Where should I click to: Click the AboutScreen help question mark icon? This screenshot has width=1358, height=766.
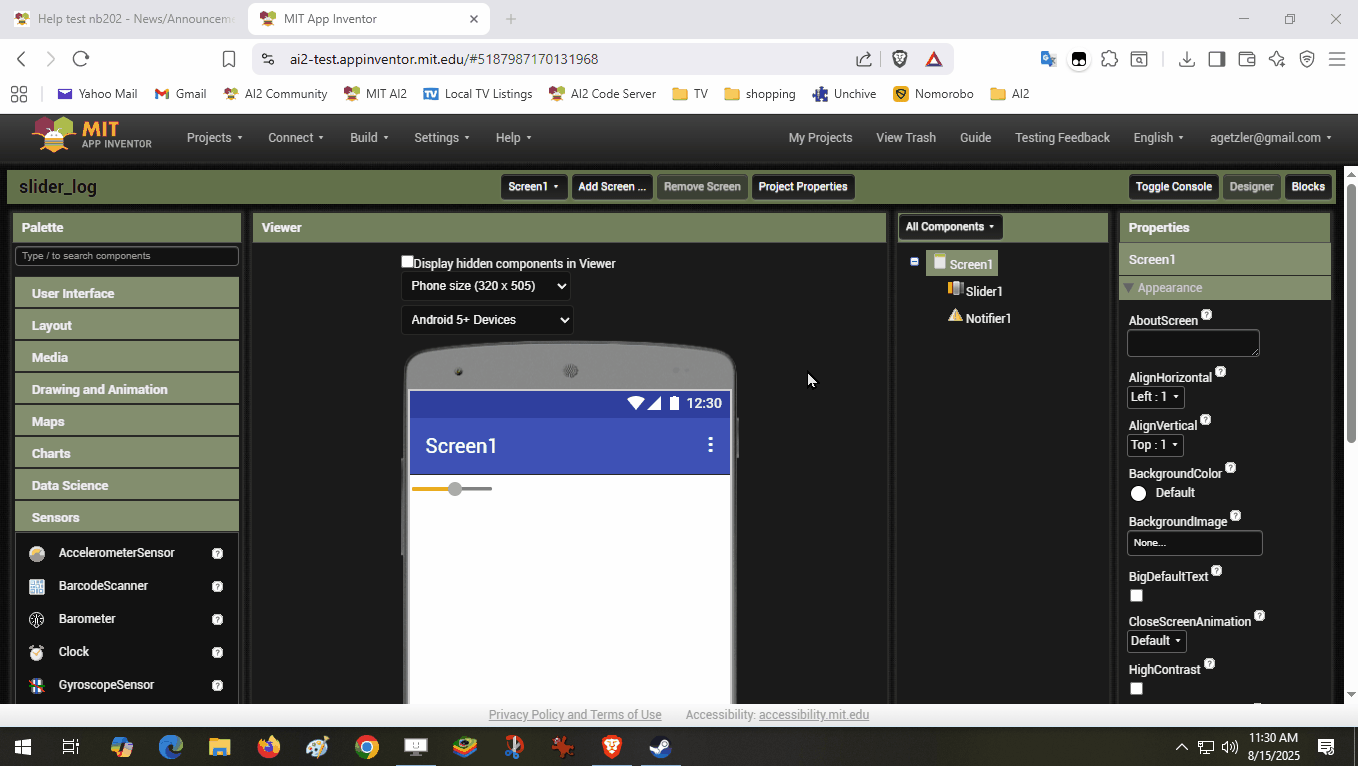point(1206,315)
